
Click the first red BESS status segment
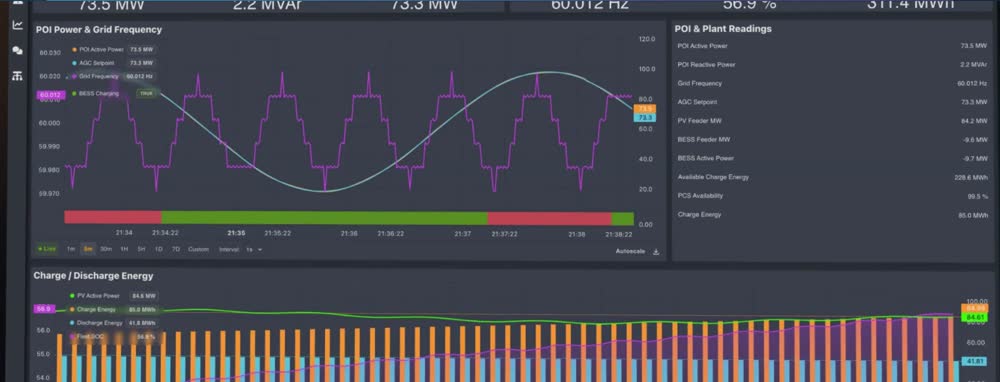click(113, 218)
